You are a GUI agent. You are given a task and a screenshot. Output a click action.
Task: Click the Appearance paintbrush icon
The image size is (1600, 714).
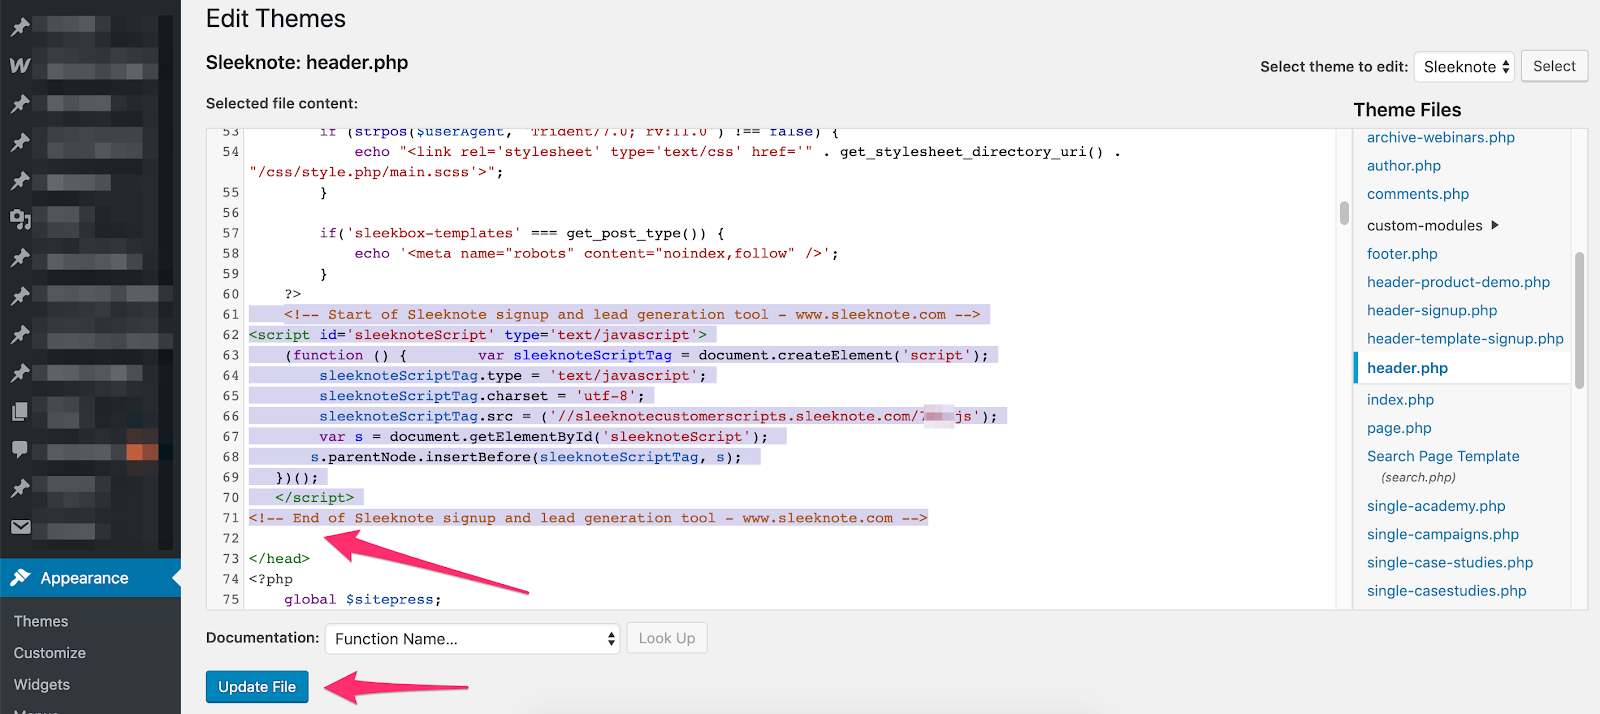20,578
